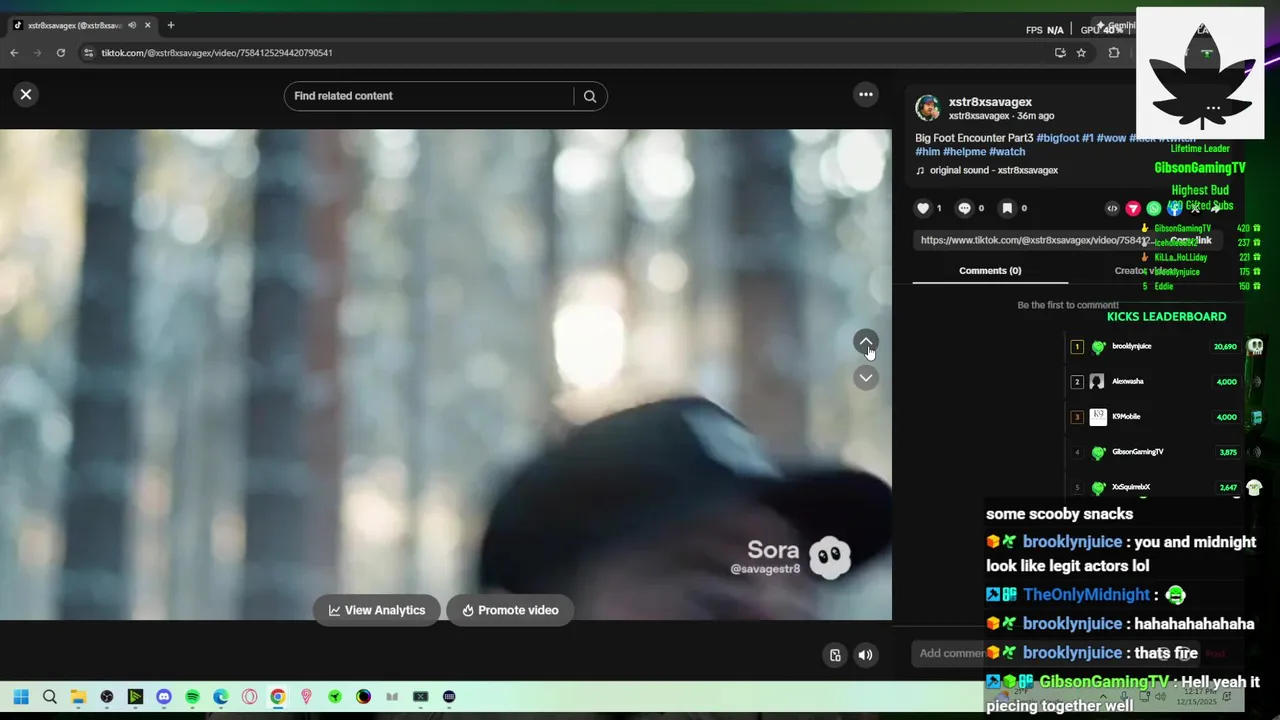This screenshot has width=1280, height=720.
Task: Save video with bookmark icon
Action: click(1007, 208)
